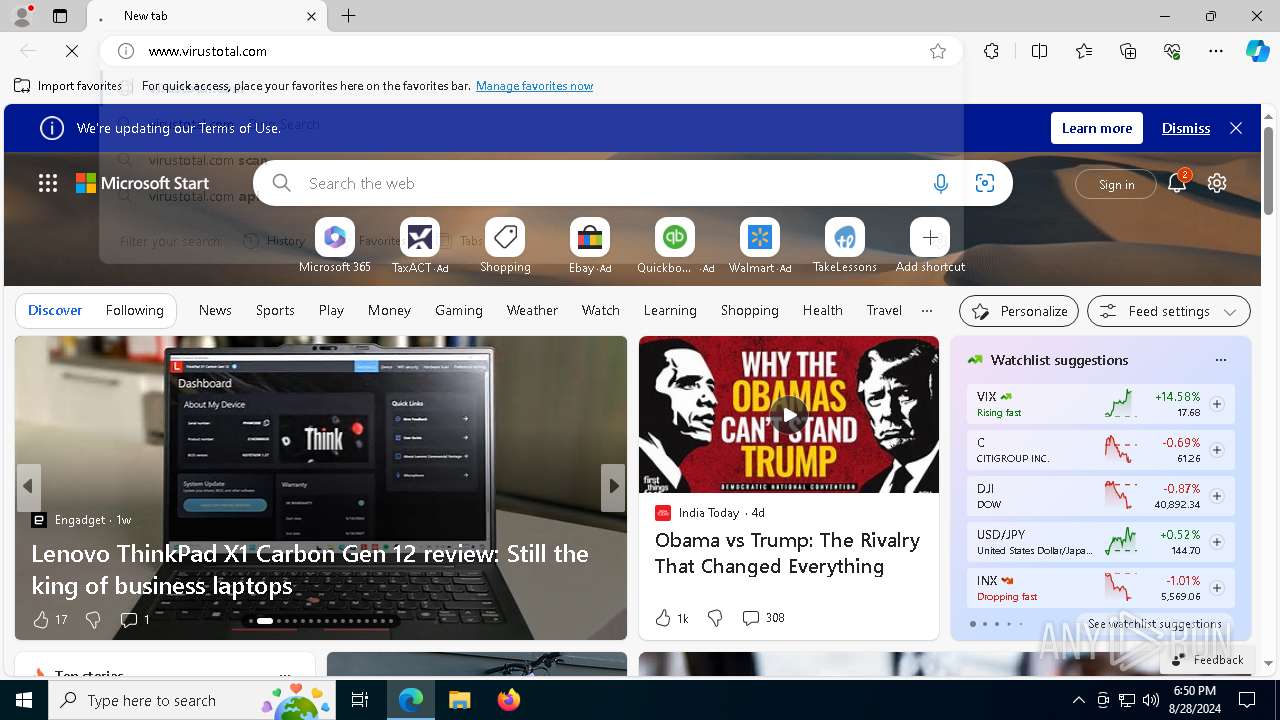Image resolution: width=1280 pixels, height=720 pixels.
Task: Open the Sports category
Action: (x=275, y=310)
